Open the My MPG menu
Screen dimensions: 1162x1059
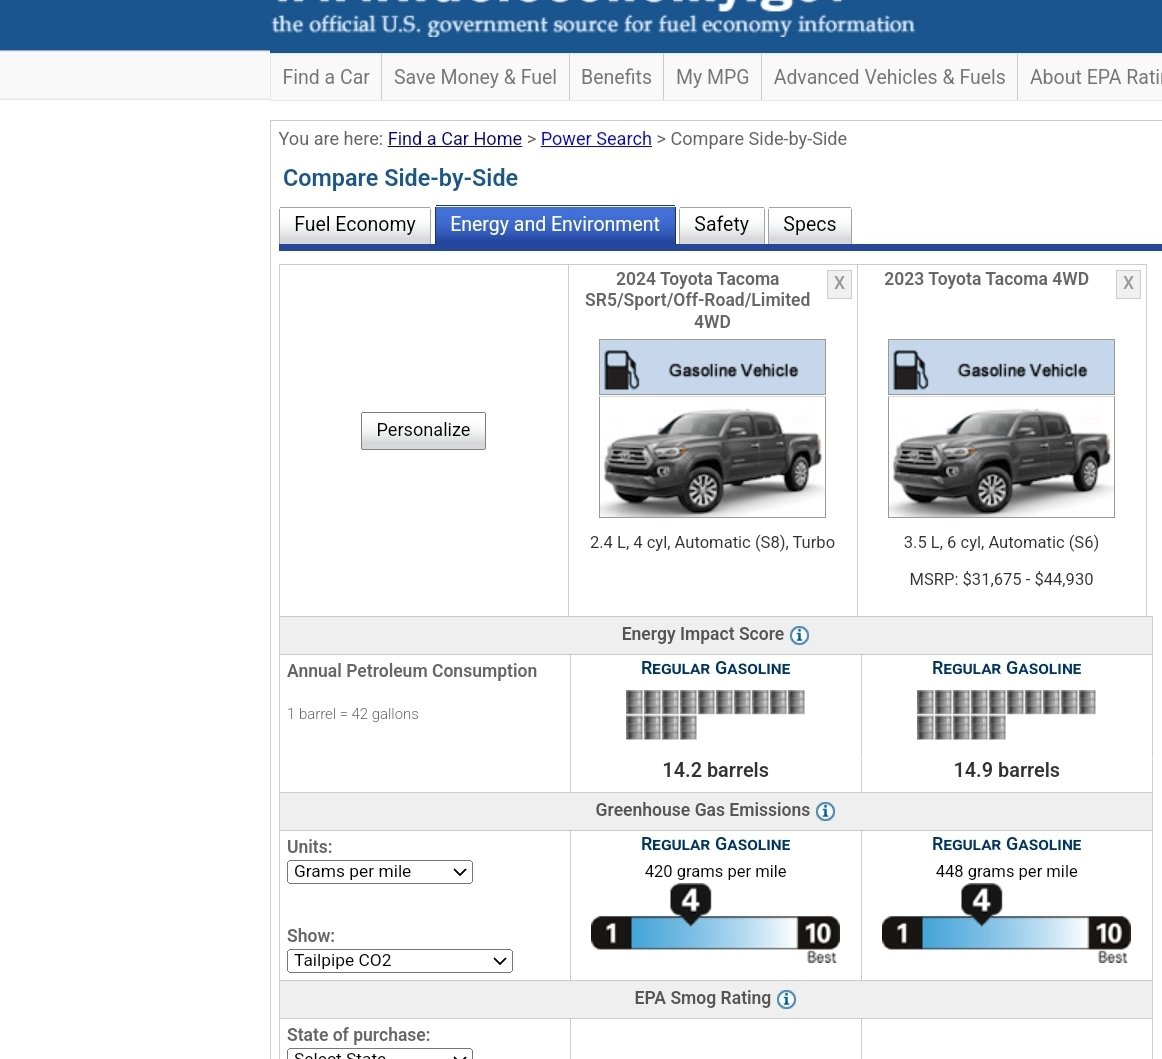click(x=712, y=77)
